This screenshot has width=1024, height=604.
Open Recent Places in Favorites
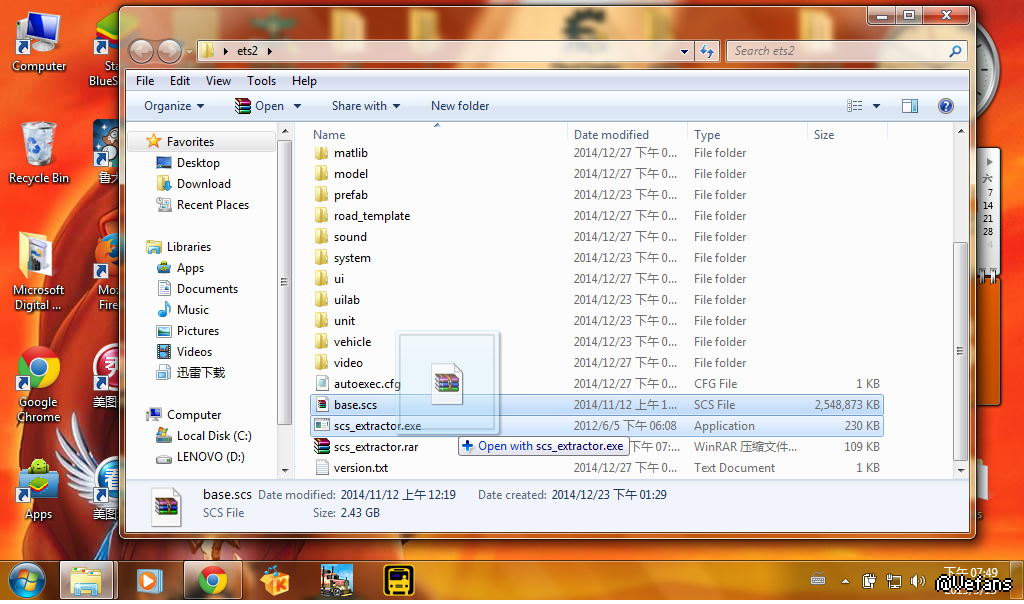212,204
